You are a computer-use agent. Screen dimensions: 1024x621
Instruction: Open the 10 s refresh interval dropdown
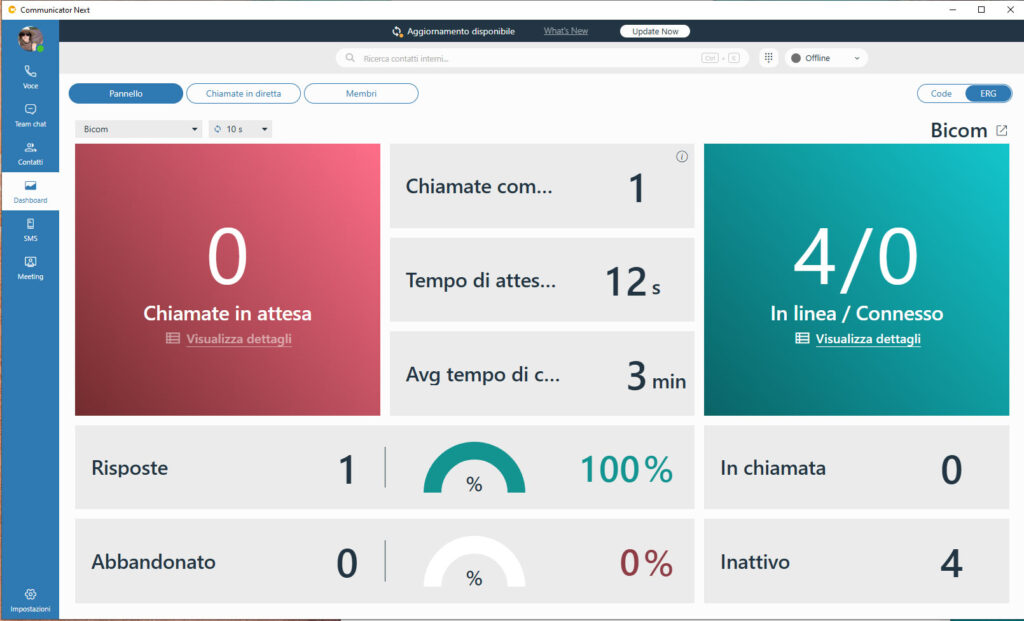(x=240, y=129)
